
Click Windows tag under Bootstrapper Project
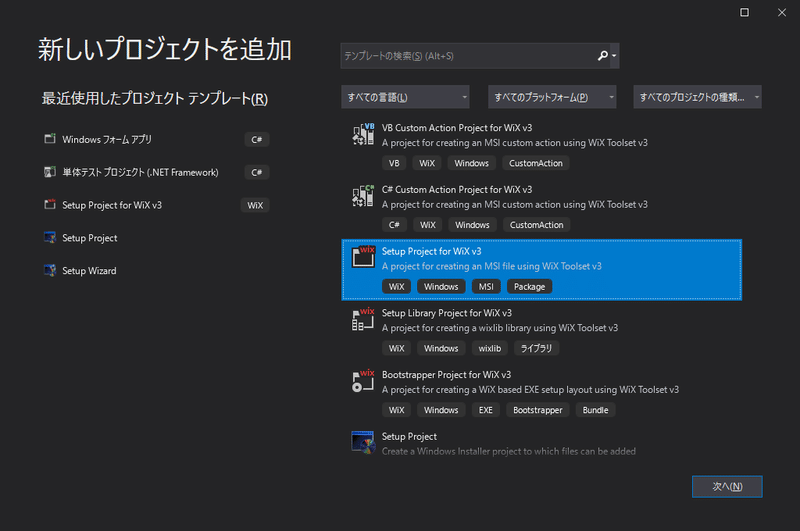pyautogui.click(x=441, y=410)
